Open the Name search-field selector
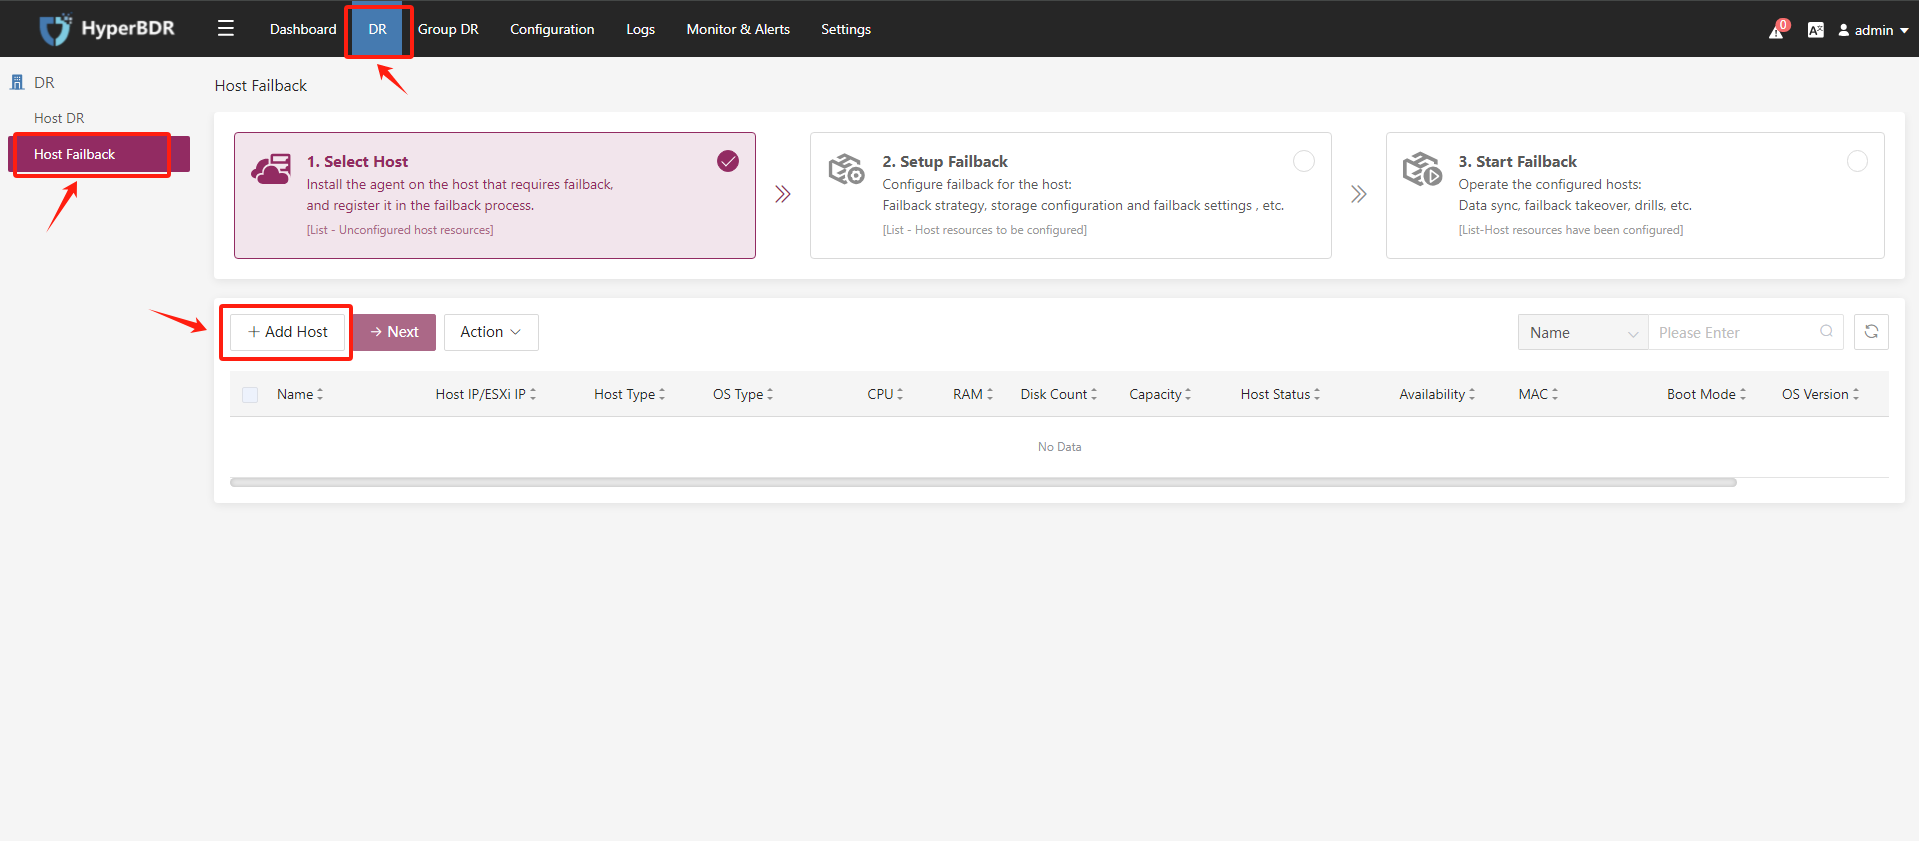This screenshot has height=841, width=1919. click(1583, 332)
